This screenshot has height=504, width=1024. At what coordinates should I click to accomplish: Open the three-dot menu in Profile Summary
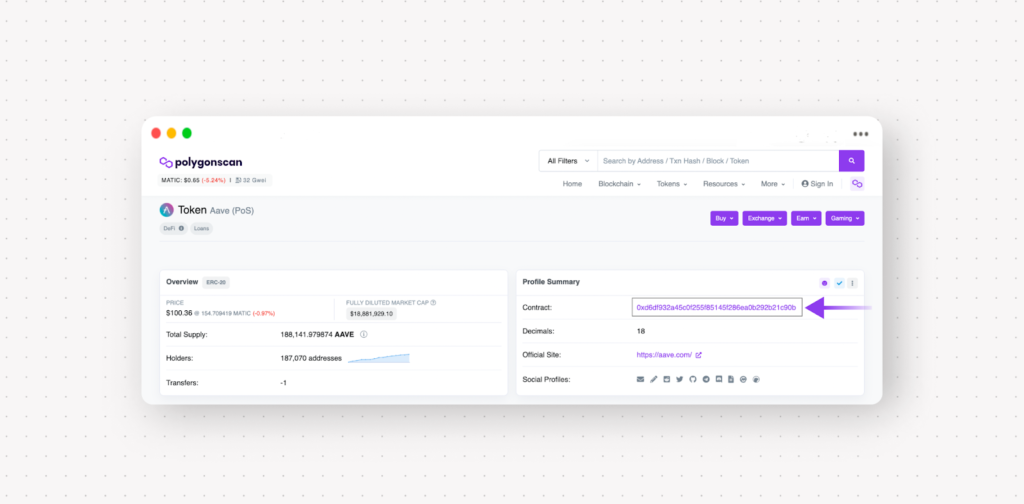coord(852,283)
